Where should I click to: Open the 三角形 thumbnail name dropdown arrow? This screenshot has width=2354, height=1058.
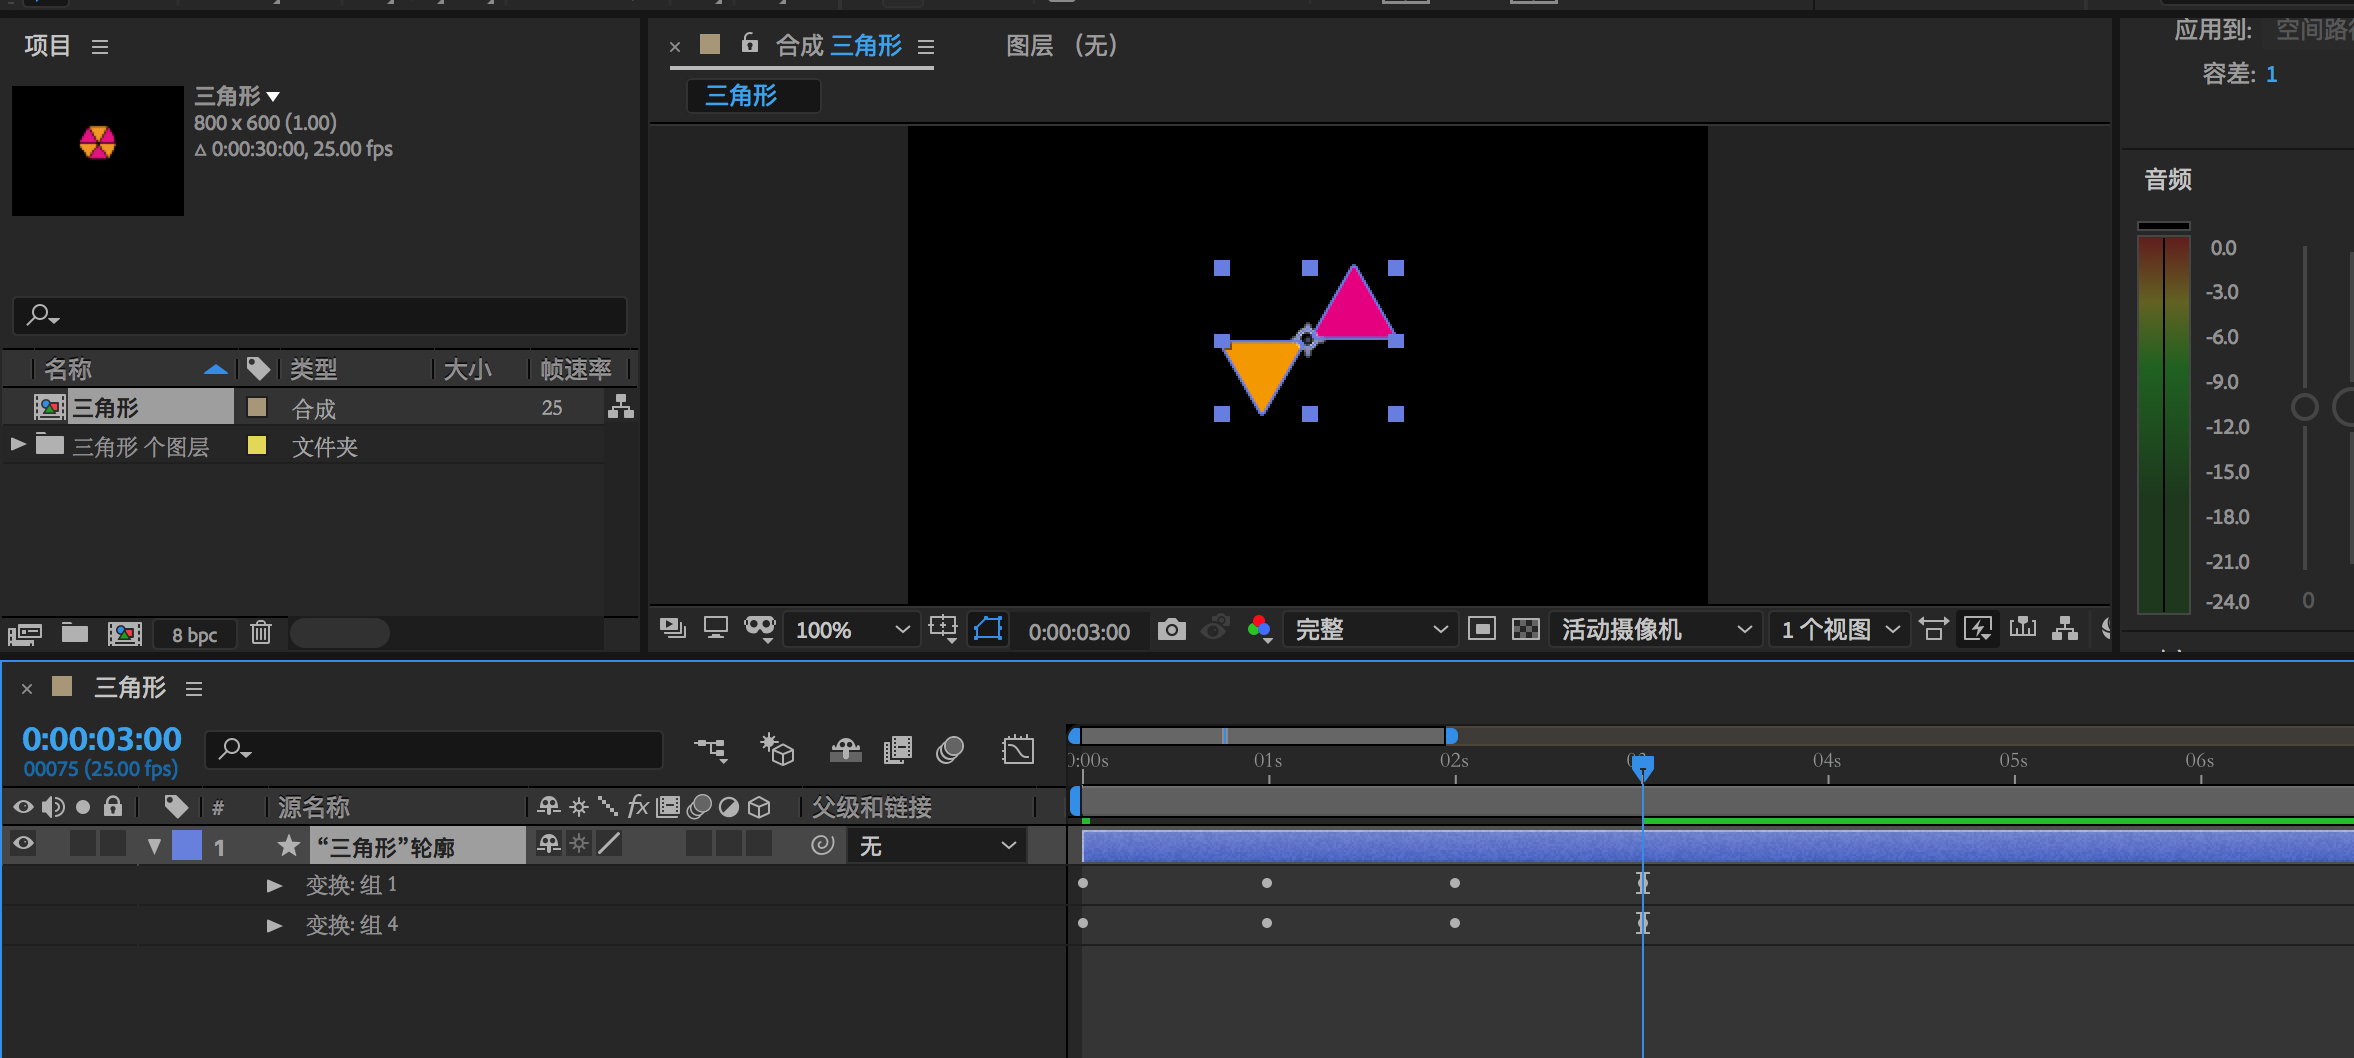tap(273, 97)
